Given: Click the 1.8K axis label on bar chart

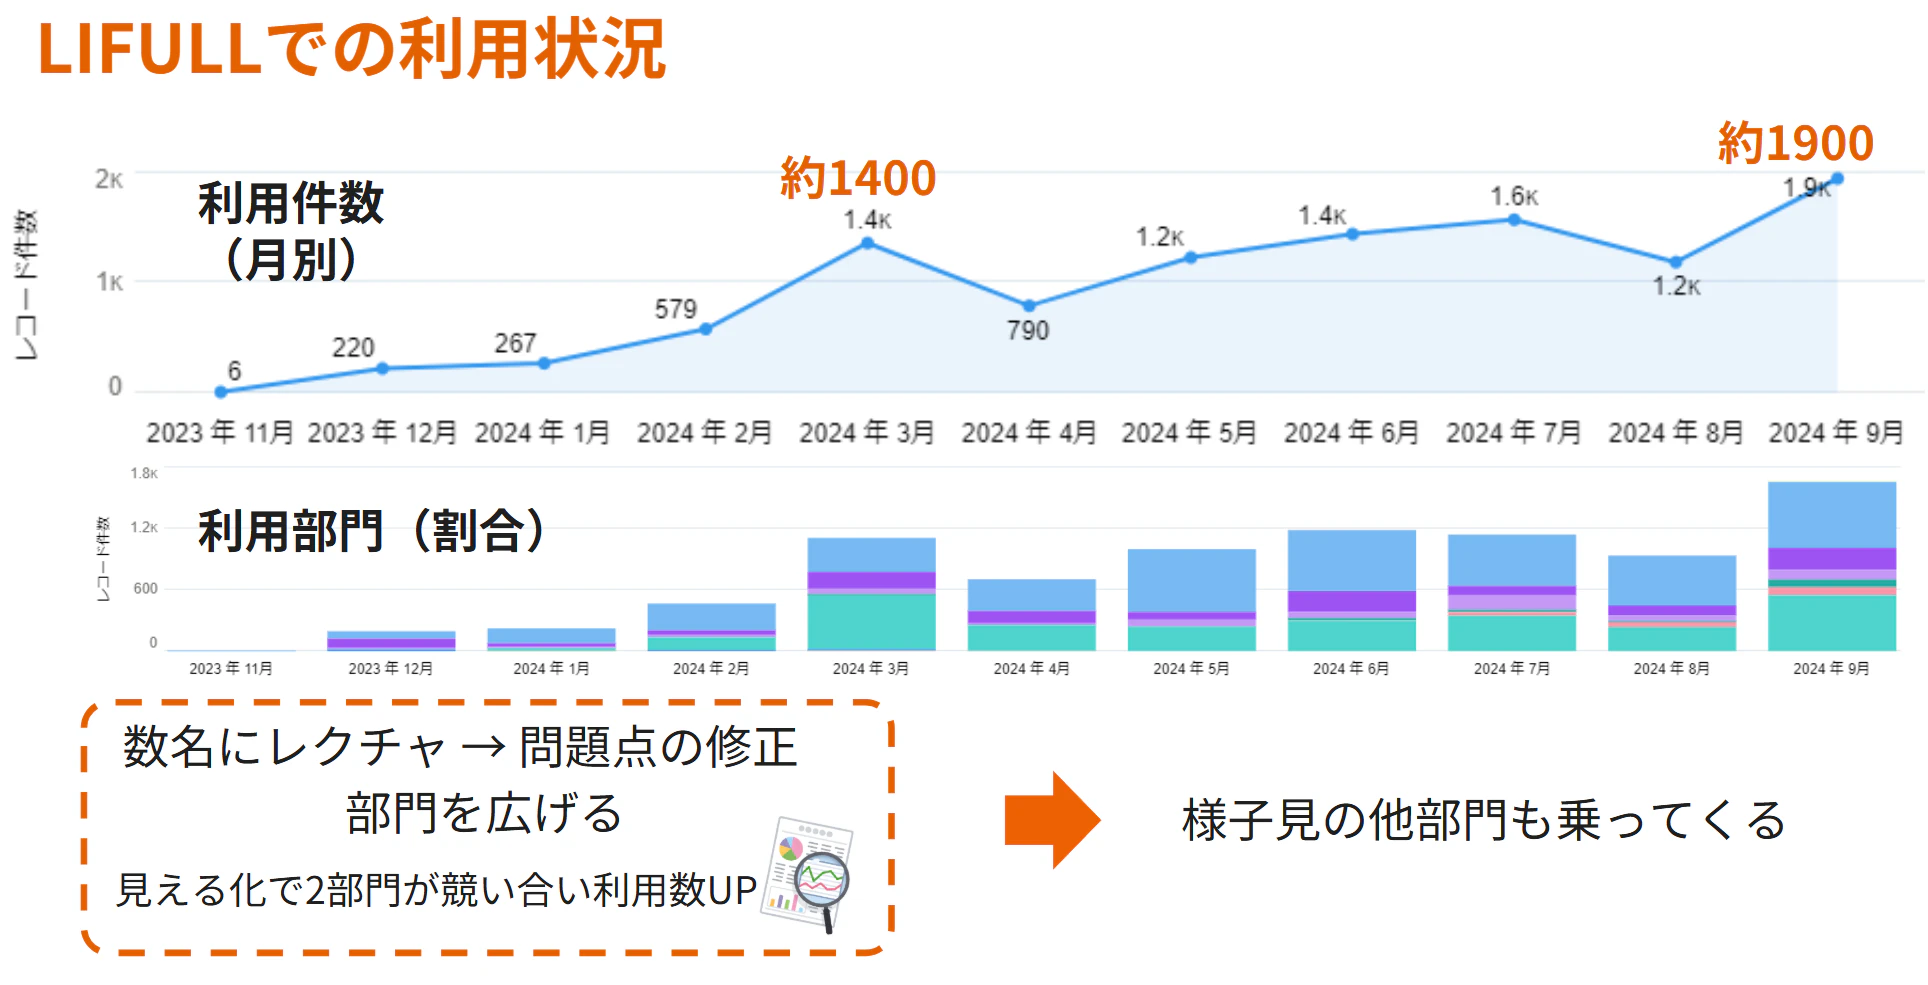Looking at the screenshot, I should click(144, 473).
